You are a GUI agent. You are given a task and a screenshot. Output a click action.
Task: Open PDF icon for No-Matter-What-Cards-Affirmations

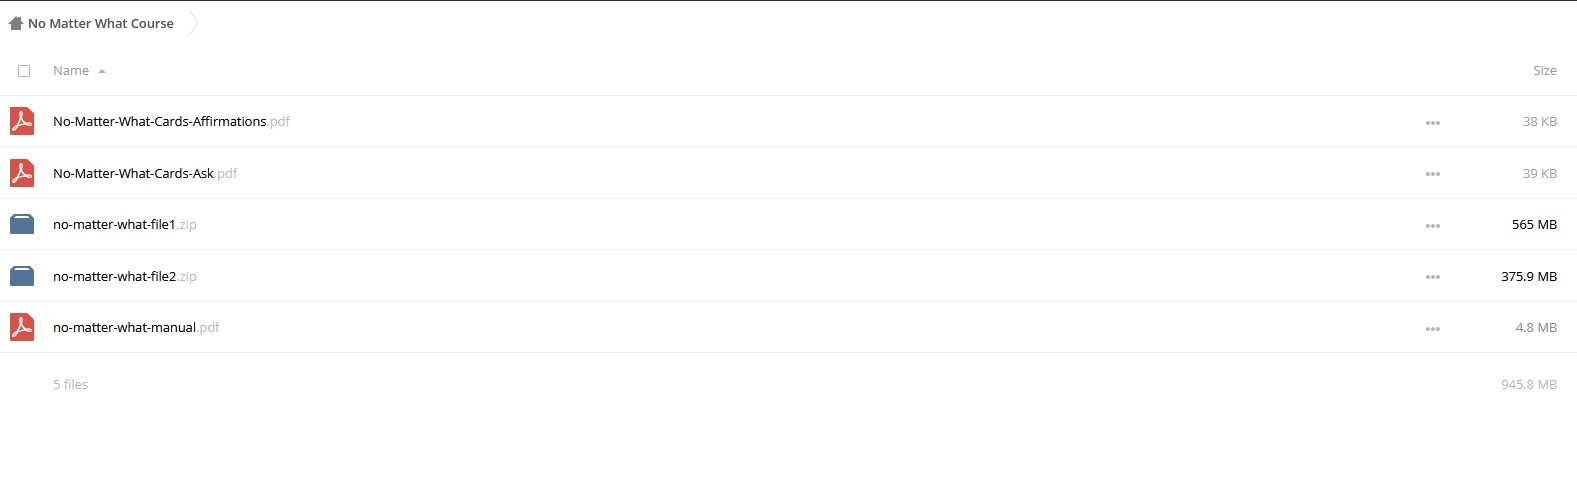pos(22,121)
